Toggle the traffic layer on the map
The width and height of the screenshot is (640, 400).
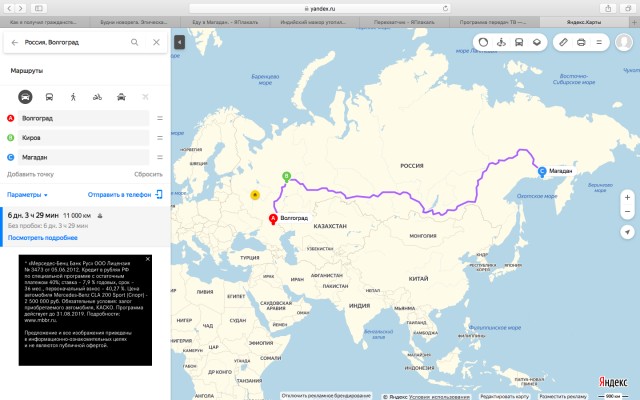coord(483,43)
